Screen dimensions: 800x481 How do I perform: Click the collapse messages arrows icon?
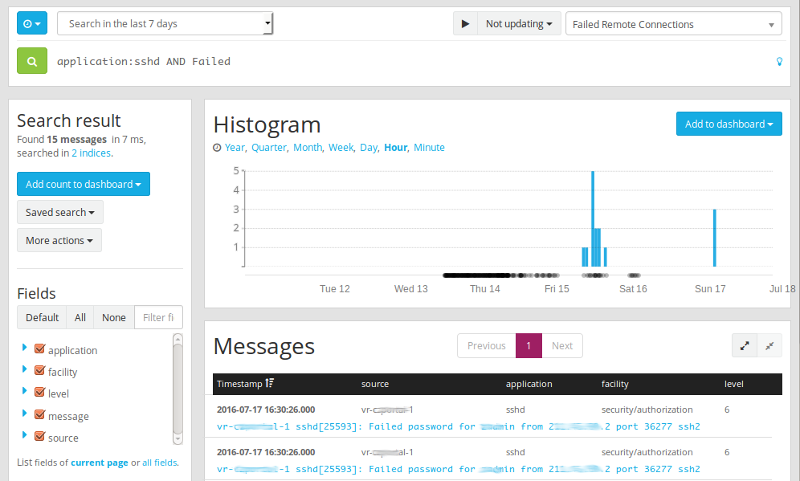tap(769, 345)
